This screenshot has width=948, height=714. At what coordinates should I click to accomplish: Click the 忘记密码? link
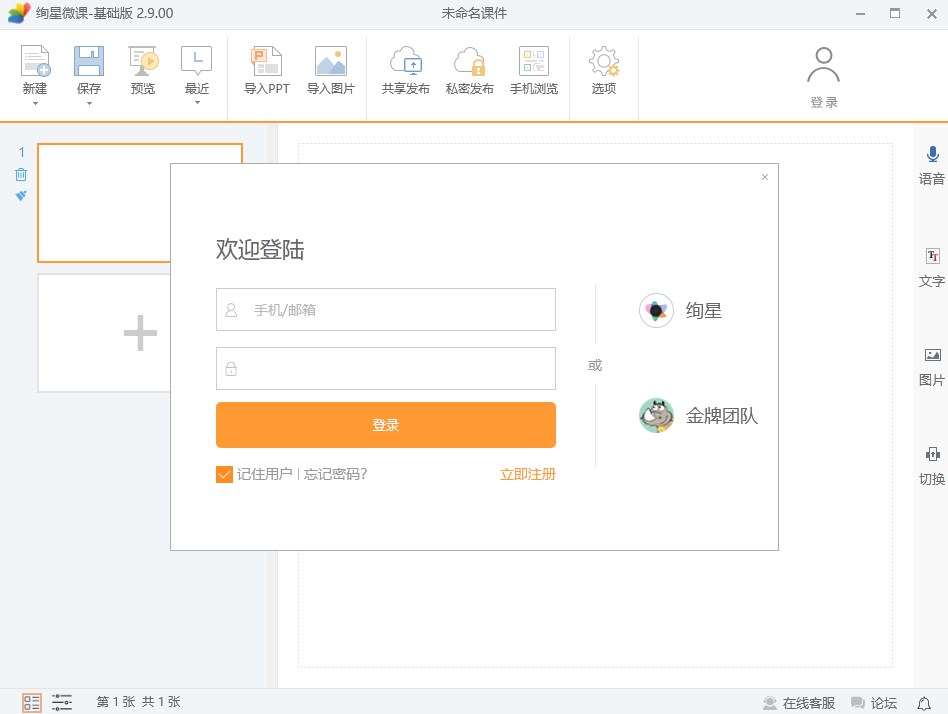point(336,474)
